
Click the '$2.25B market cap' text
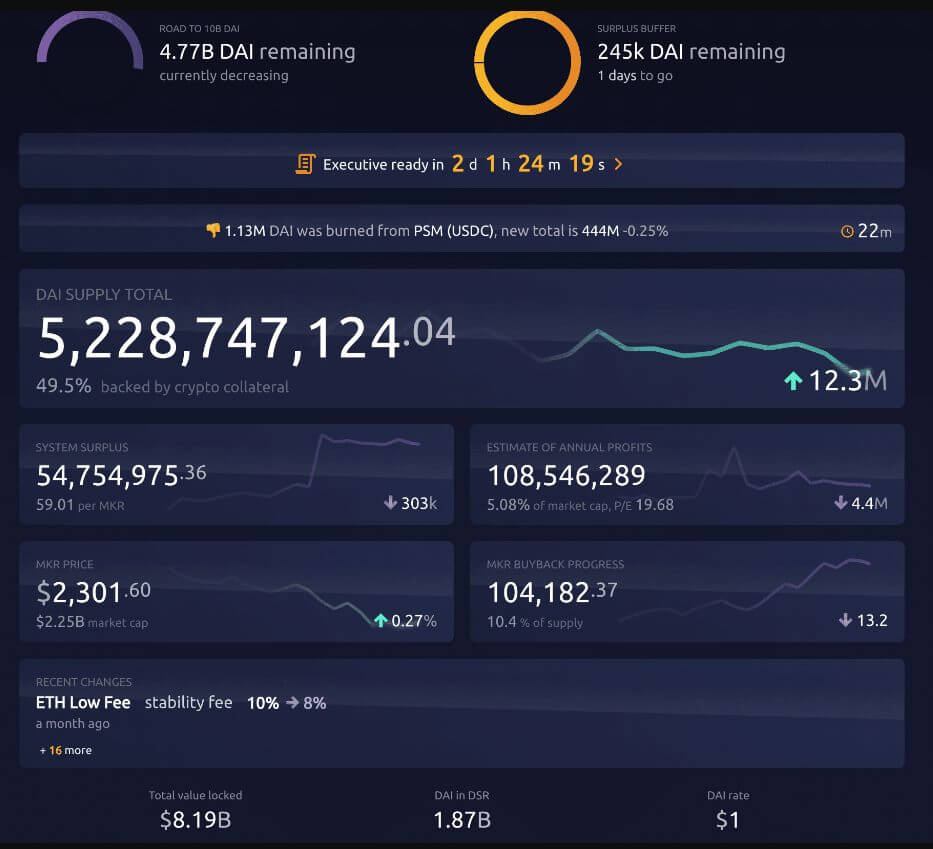(x=92, y=622)
